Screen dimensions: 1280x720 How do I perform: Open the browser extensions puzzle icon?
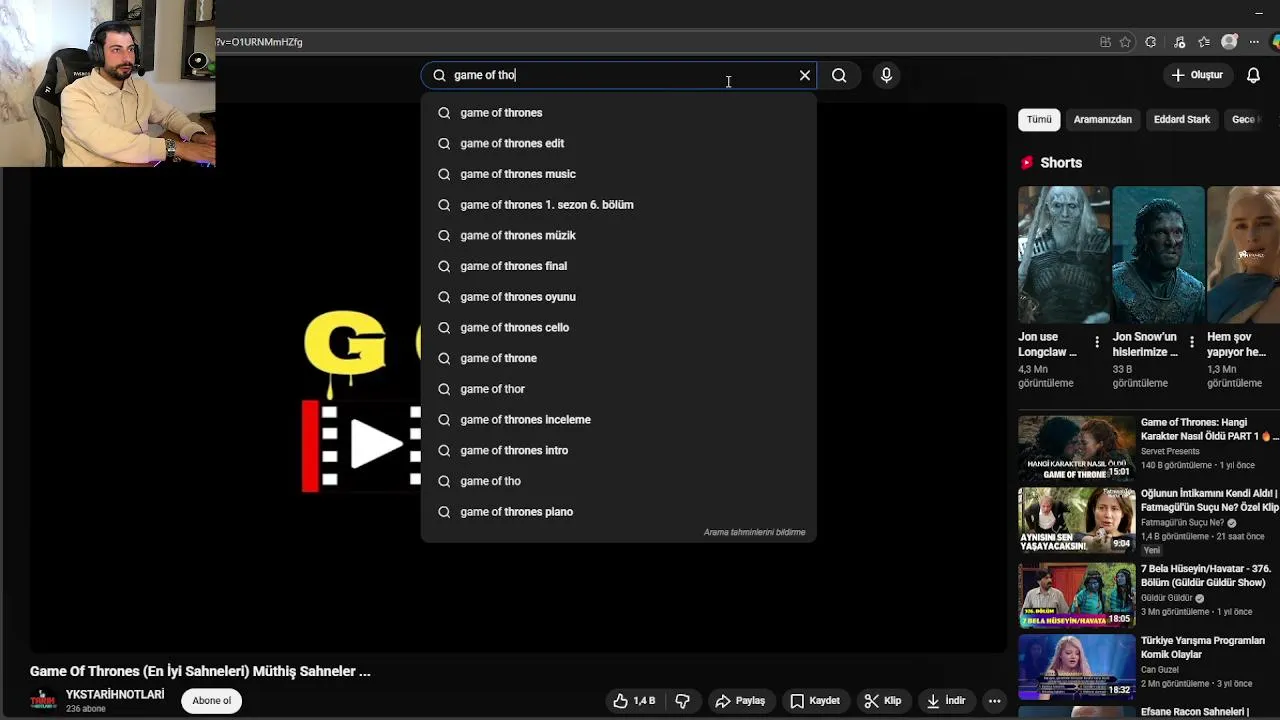point(1151,42)
